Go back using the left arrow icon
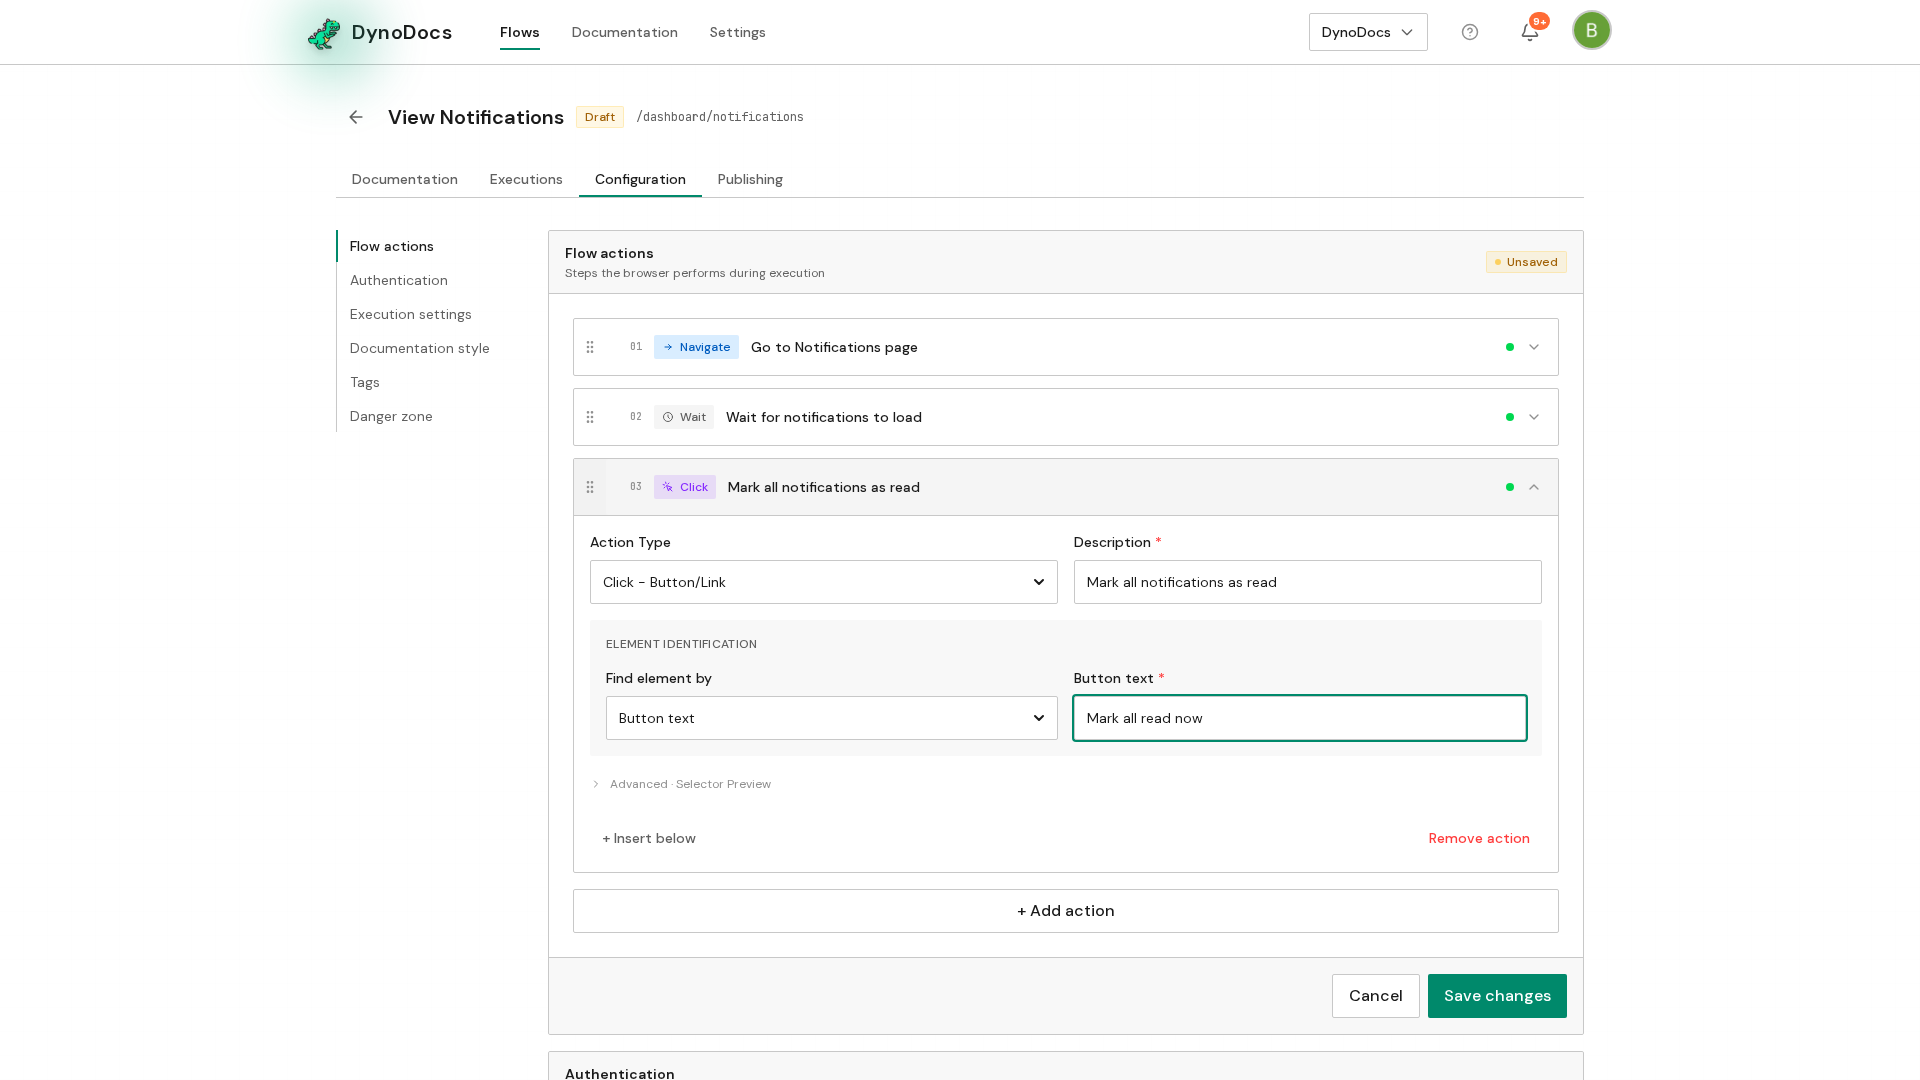1920x1080 pixels. pyautogui.click(x=356, y=117)
